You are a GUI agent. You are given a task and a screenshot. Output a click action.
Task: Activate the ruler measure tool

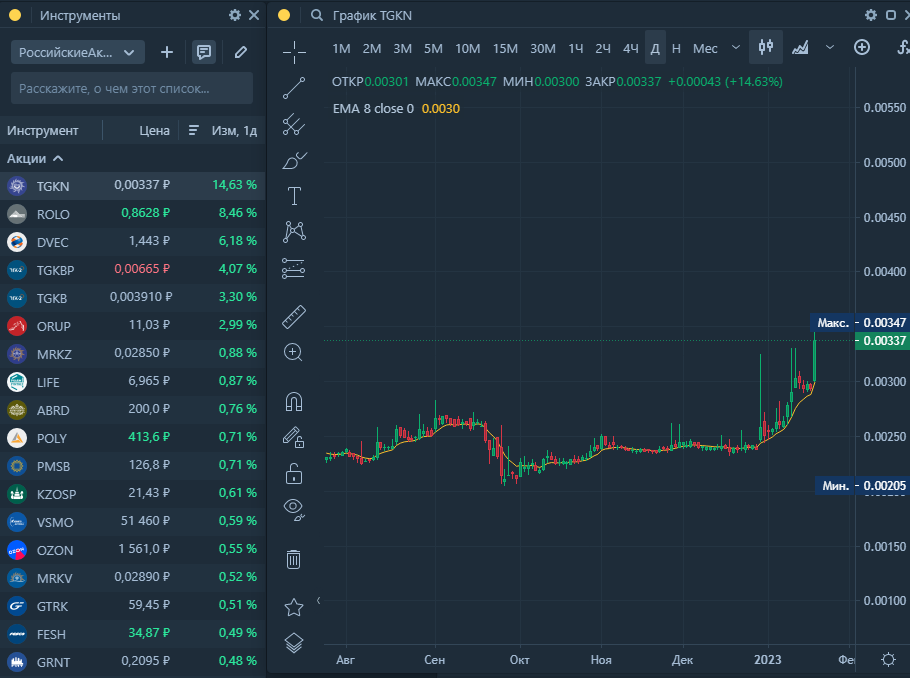coord(294,317)
